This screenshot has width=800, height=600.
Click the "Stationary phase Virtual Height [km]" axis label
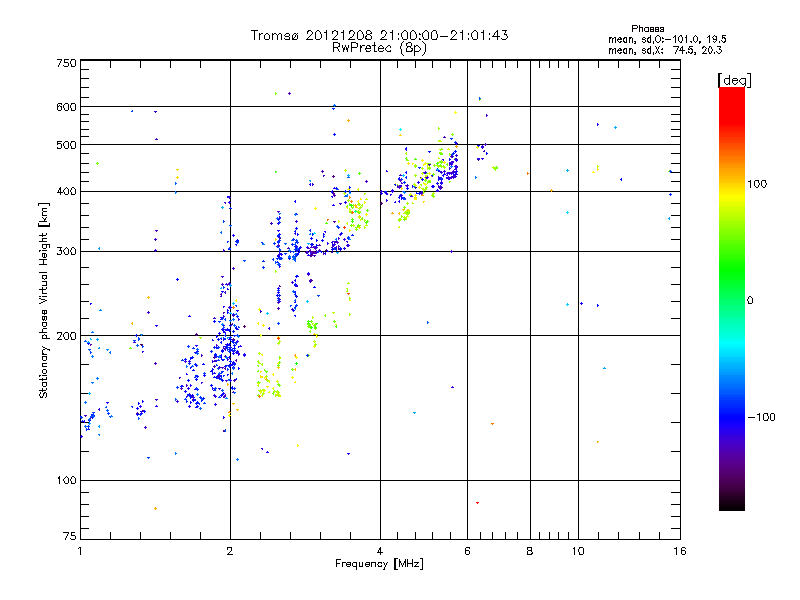44,300
